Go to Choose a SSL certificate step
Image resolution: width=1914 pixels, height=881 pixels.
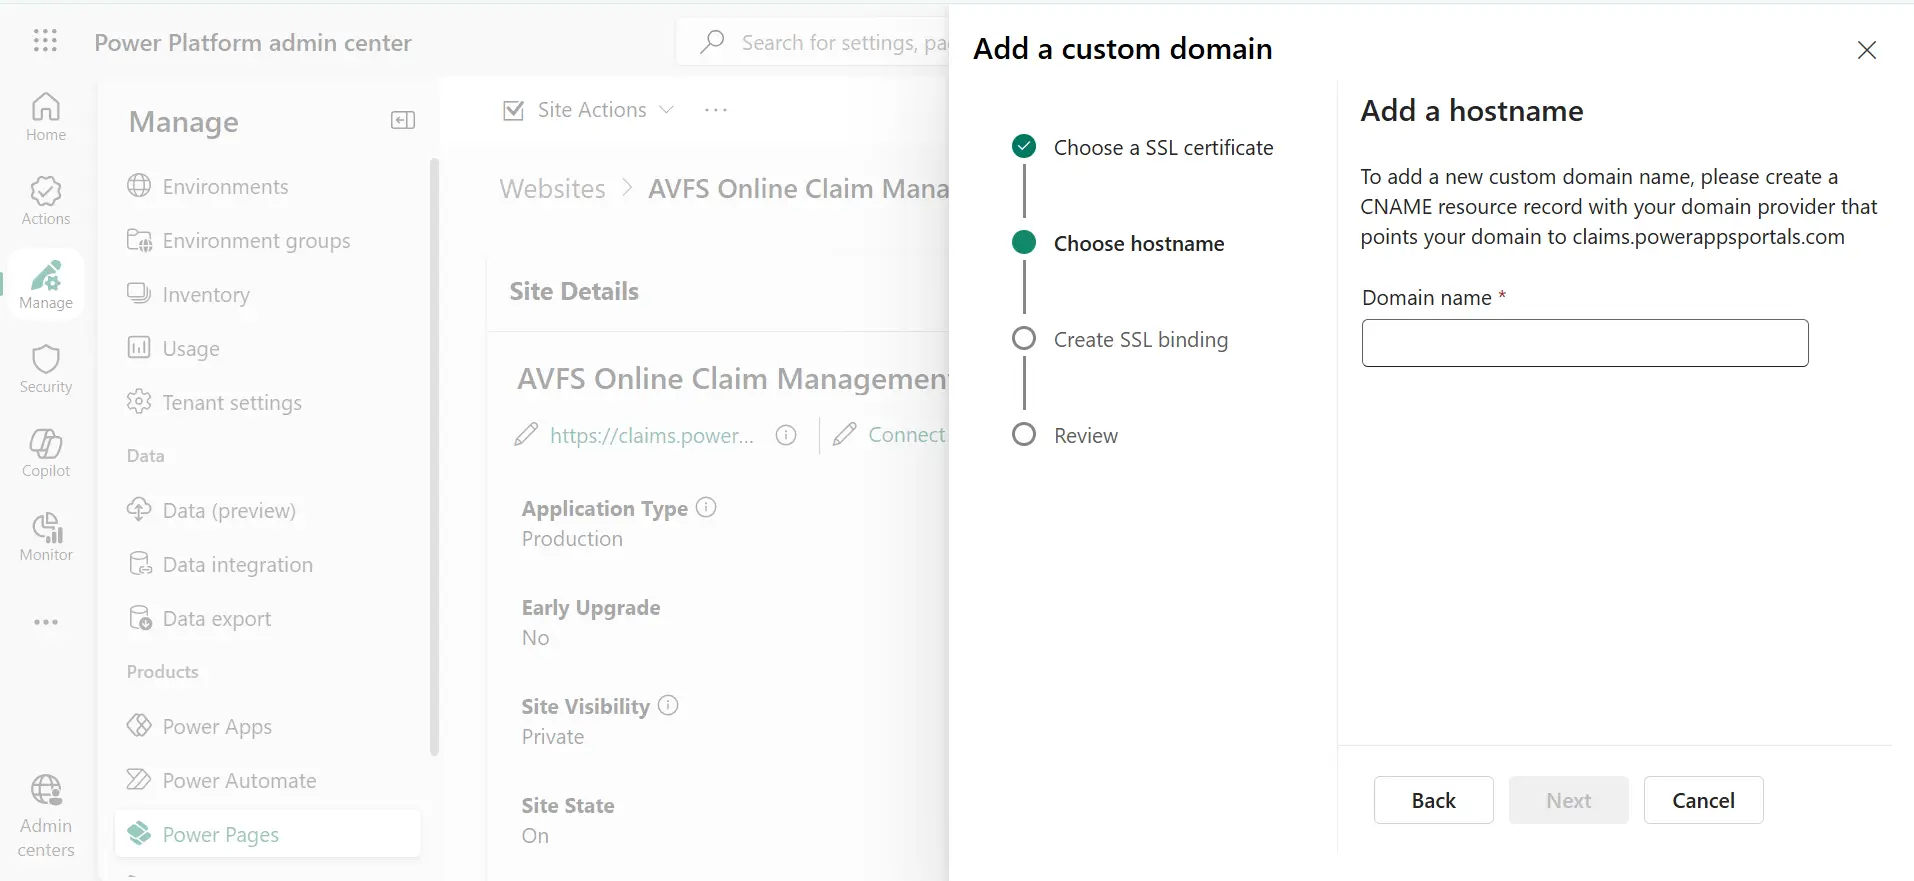(1143, 148)
